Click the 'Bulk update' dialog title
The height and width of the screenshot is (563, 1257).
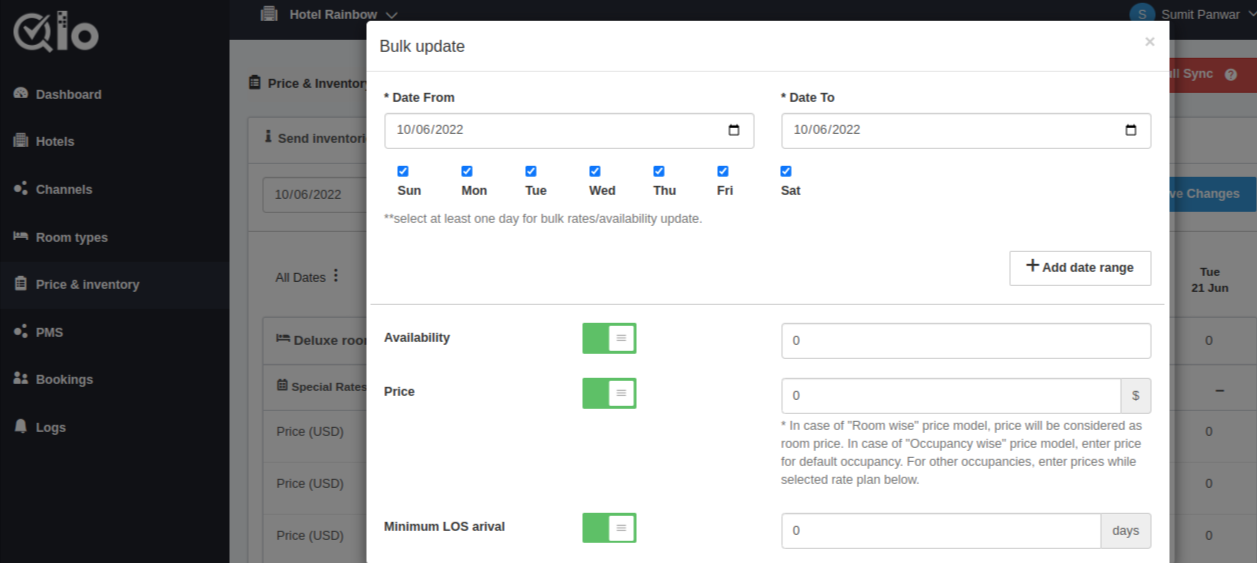(422, 46)
